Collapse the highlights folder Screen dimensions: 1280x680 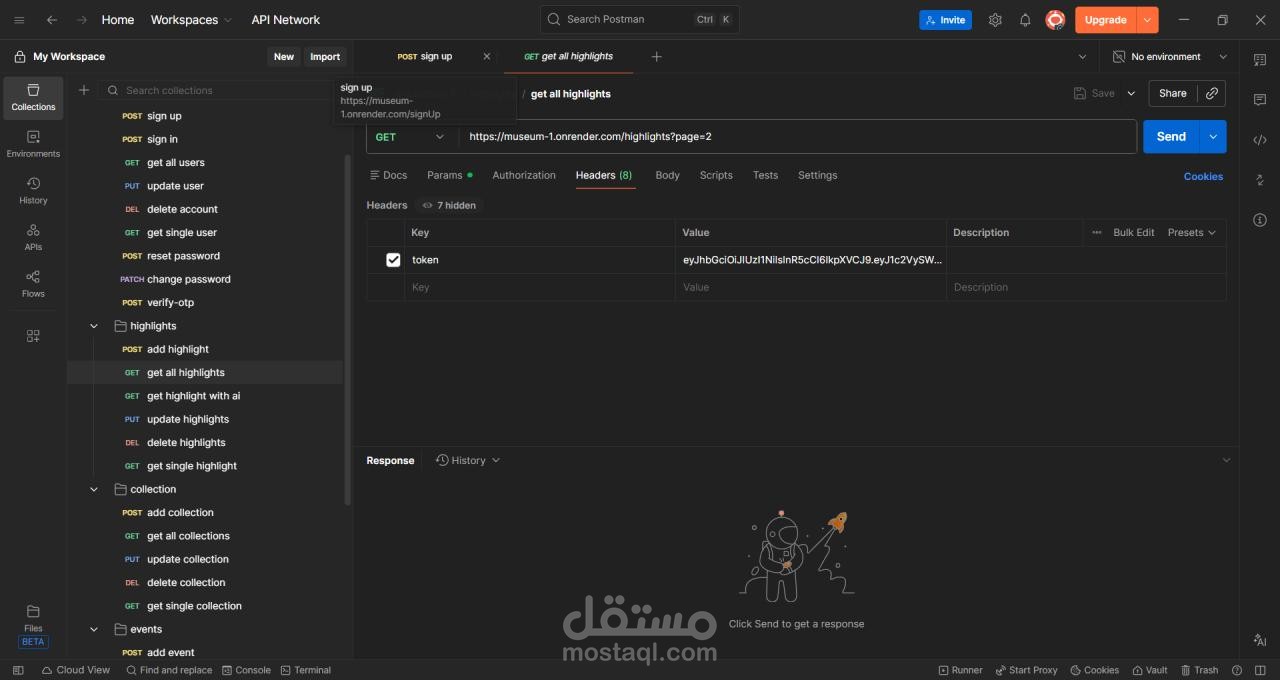94,326
